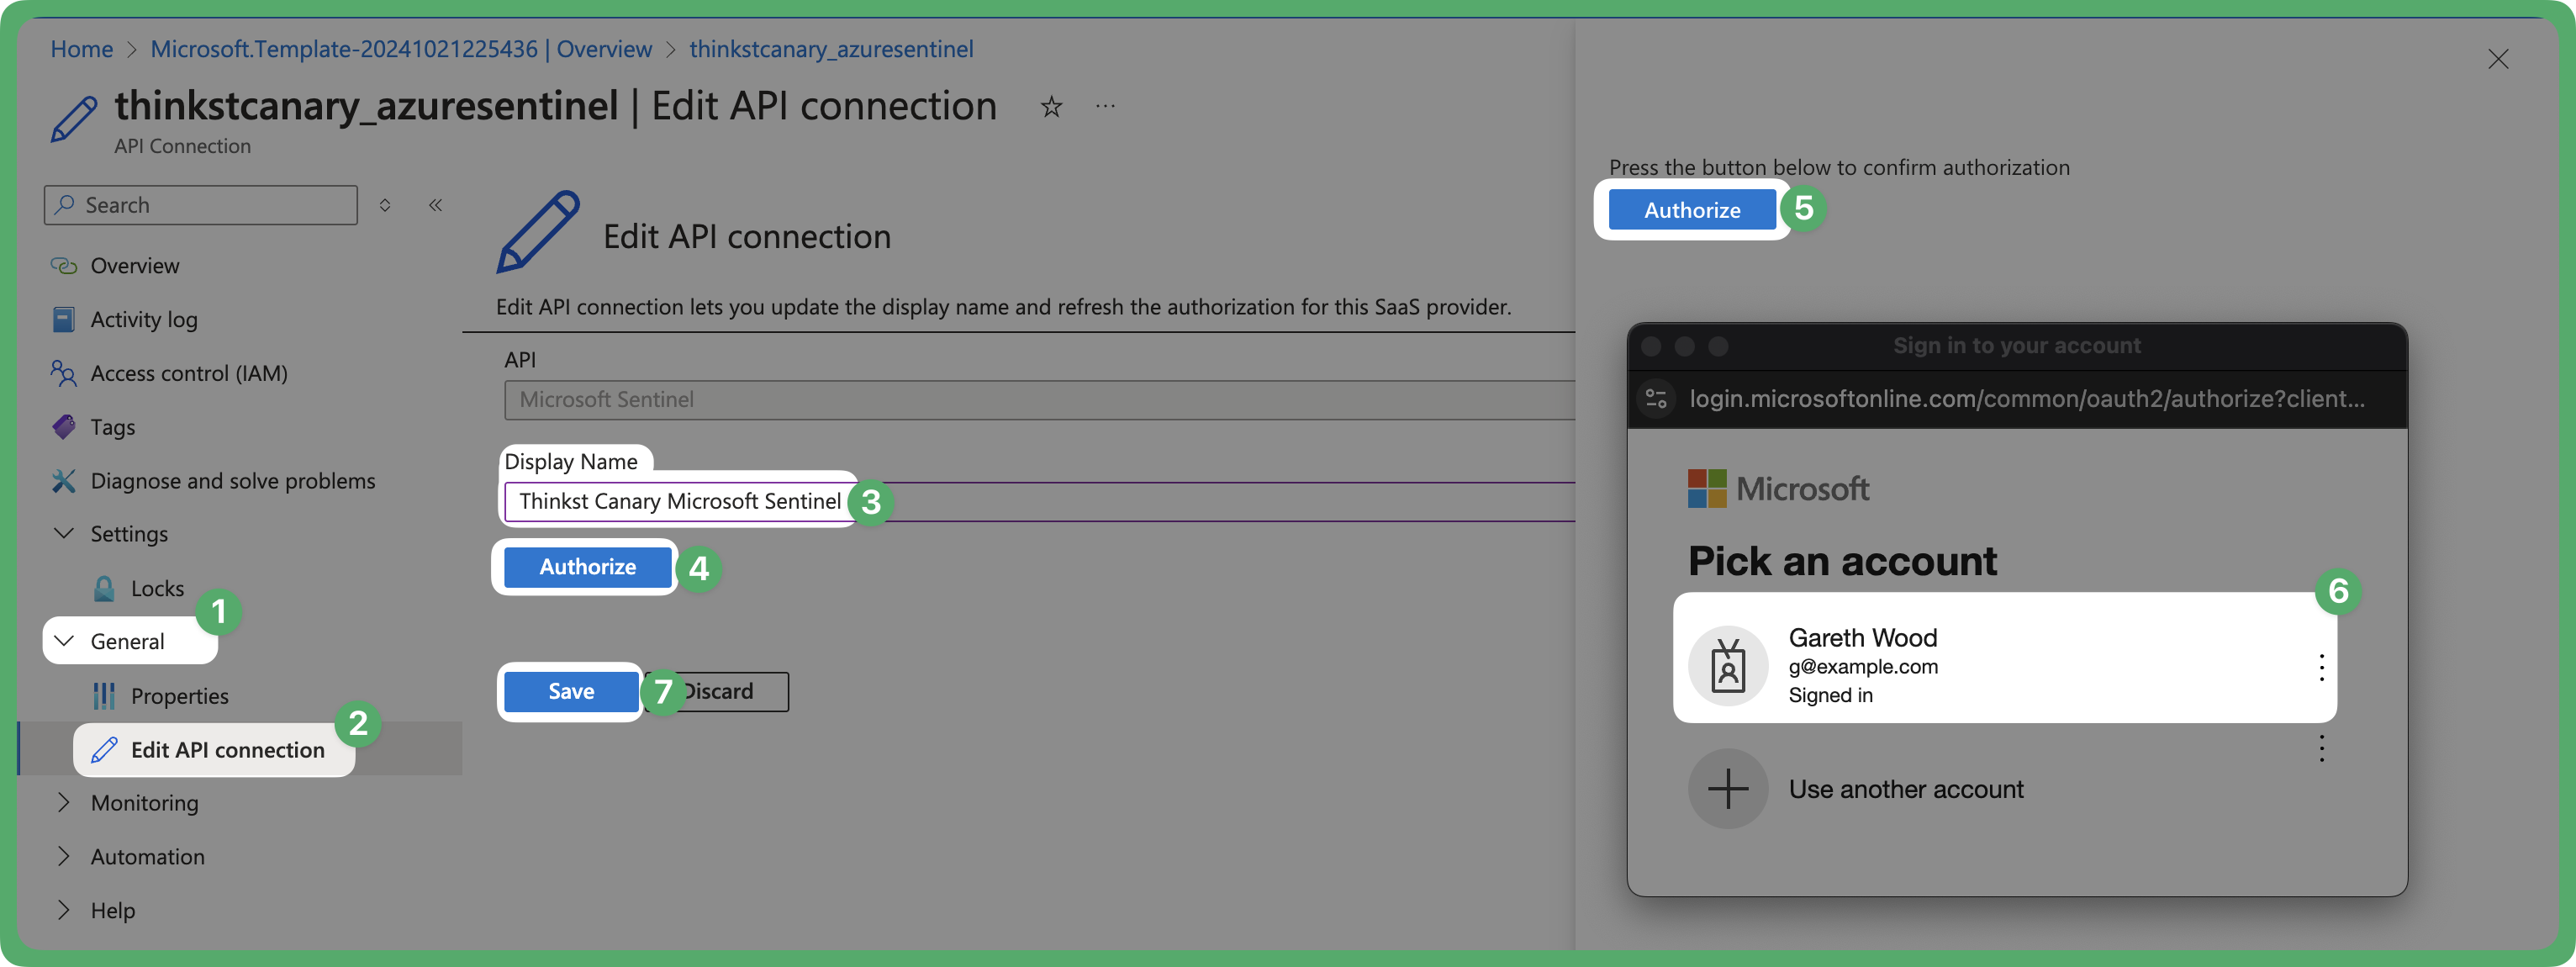The width and height of the screenshot is (2576, 967).
Task: Click the site settings icon in the login address bar
Action: (1656, 399)
